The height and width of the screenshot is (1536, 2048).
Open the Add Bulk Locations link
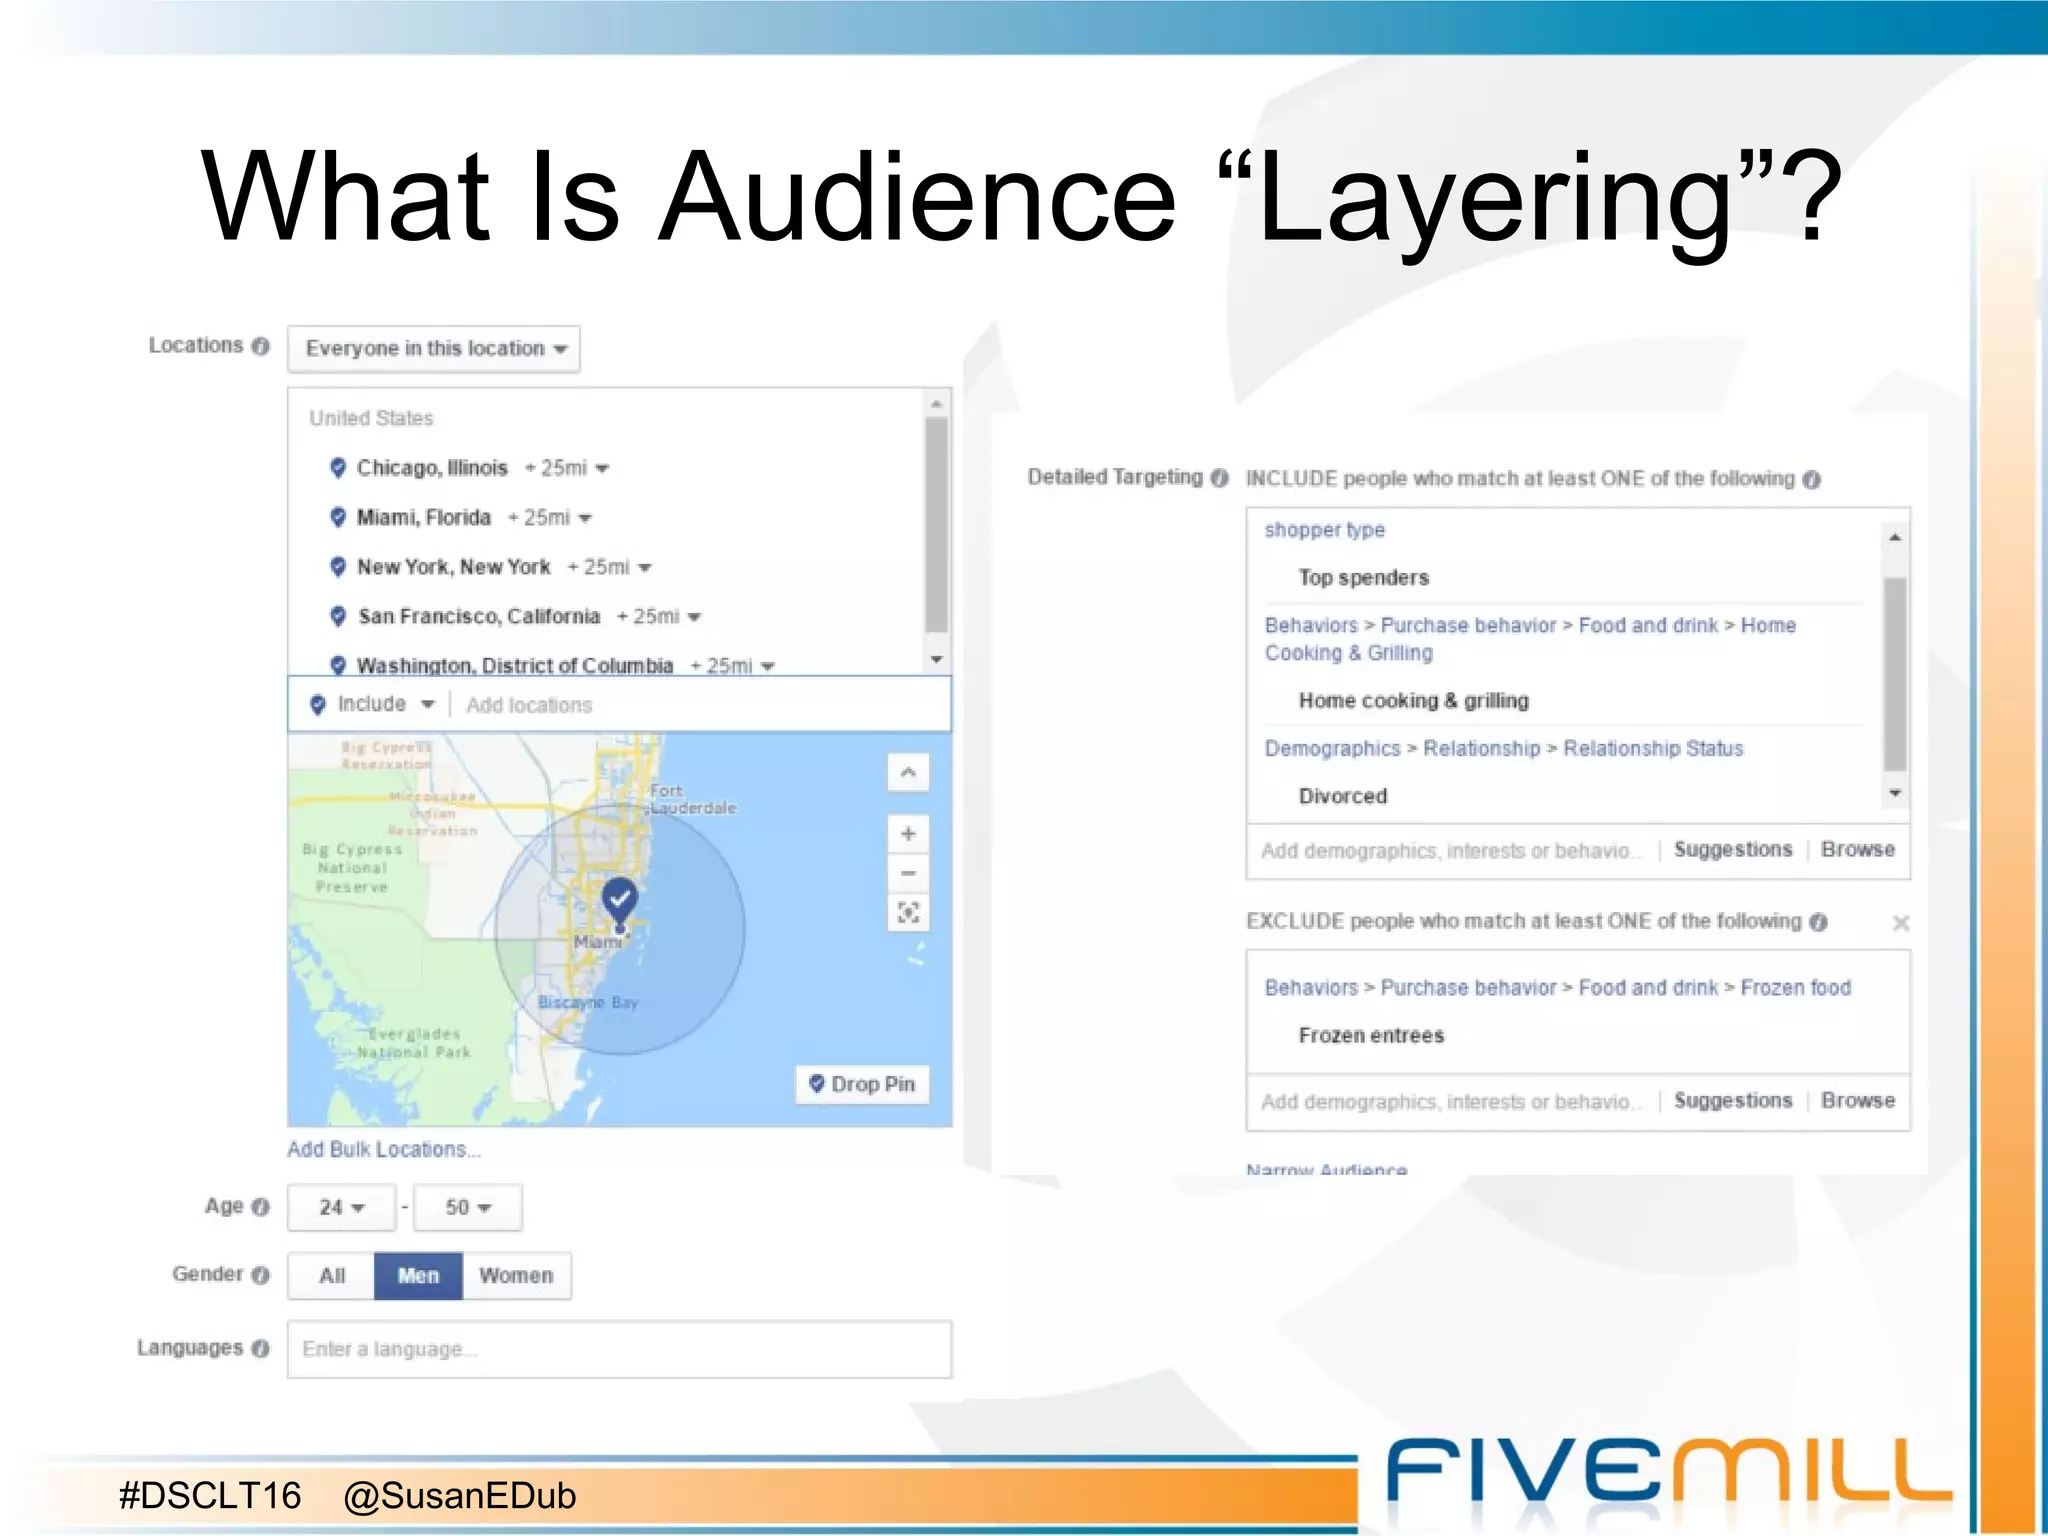384,1150
